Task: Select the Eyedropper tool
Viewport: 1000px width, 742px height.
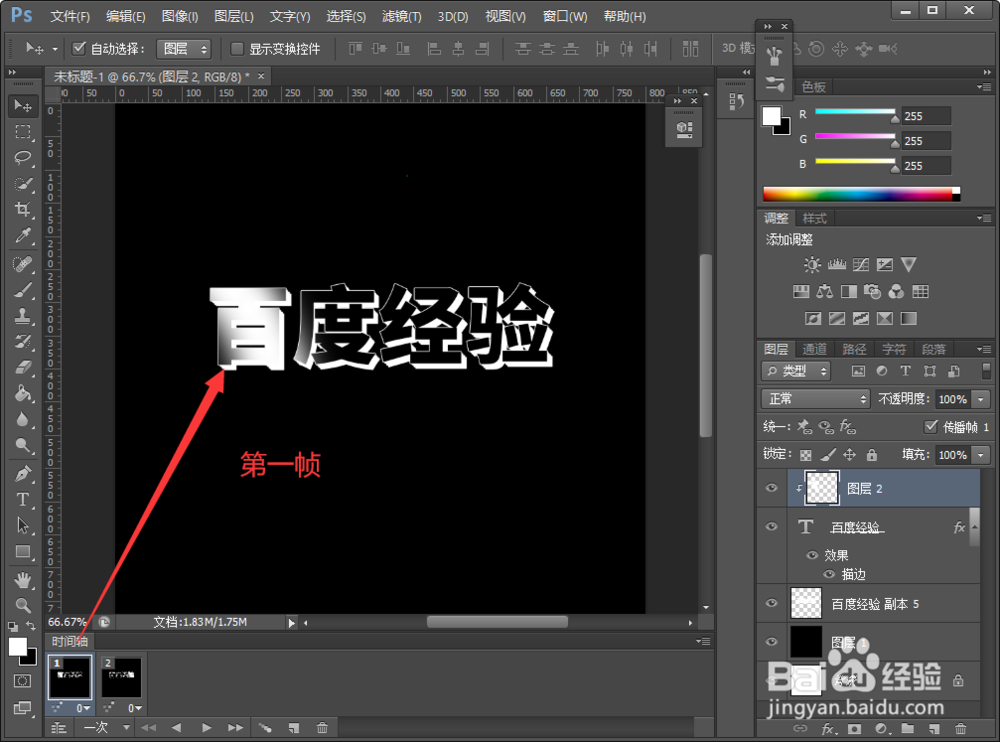Action: coord(23,235)
